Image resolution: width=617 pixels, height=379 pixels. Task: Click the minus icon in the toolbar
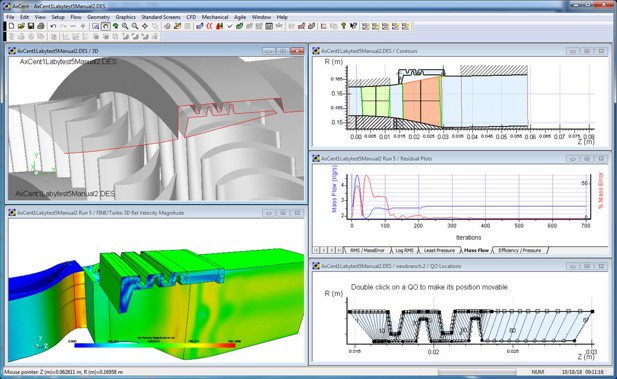point(73,26)
